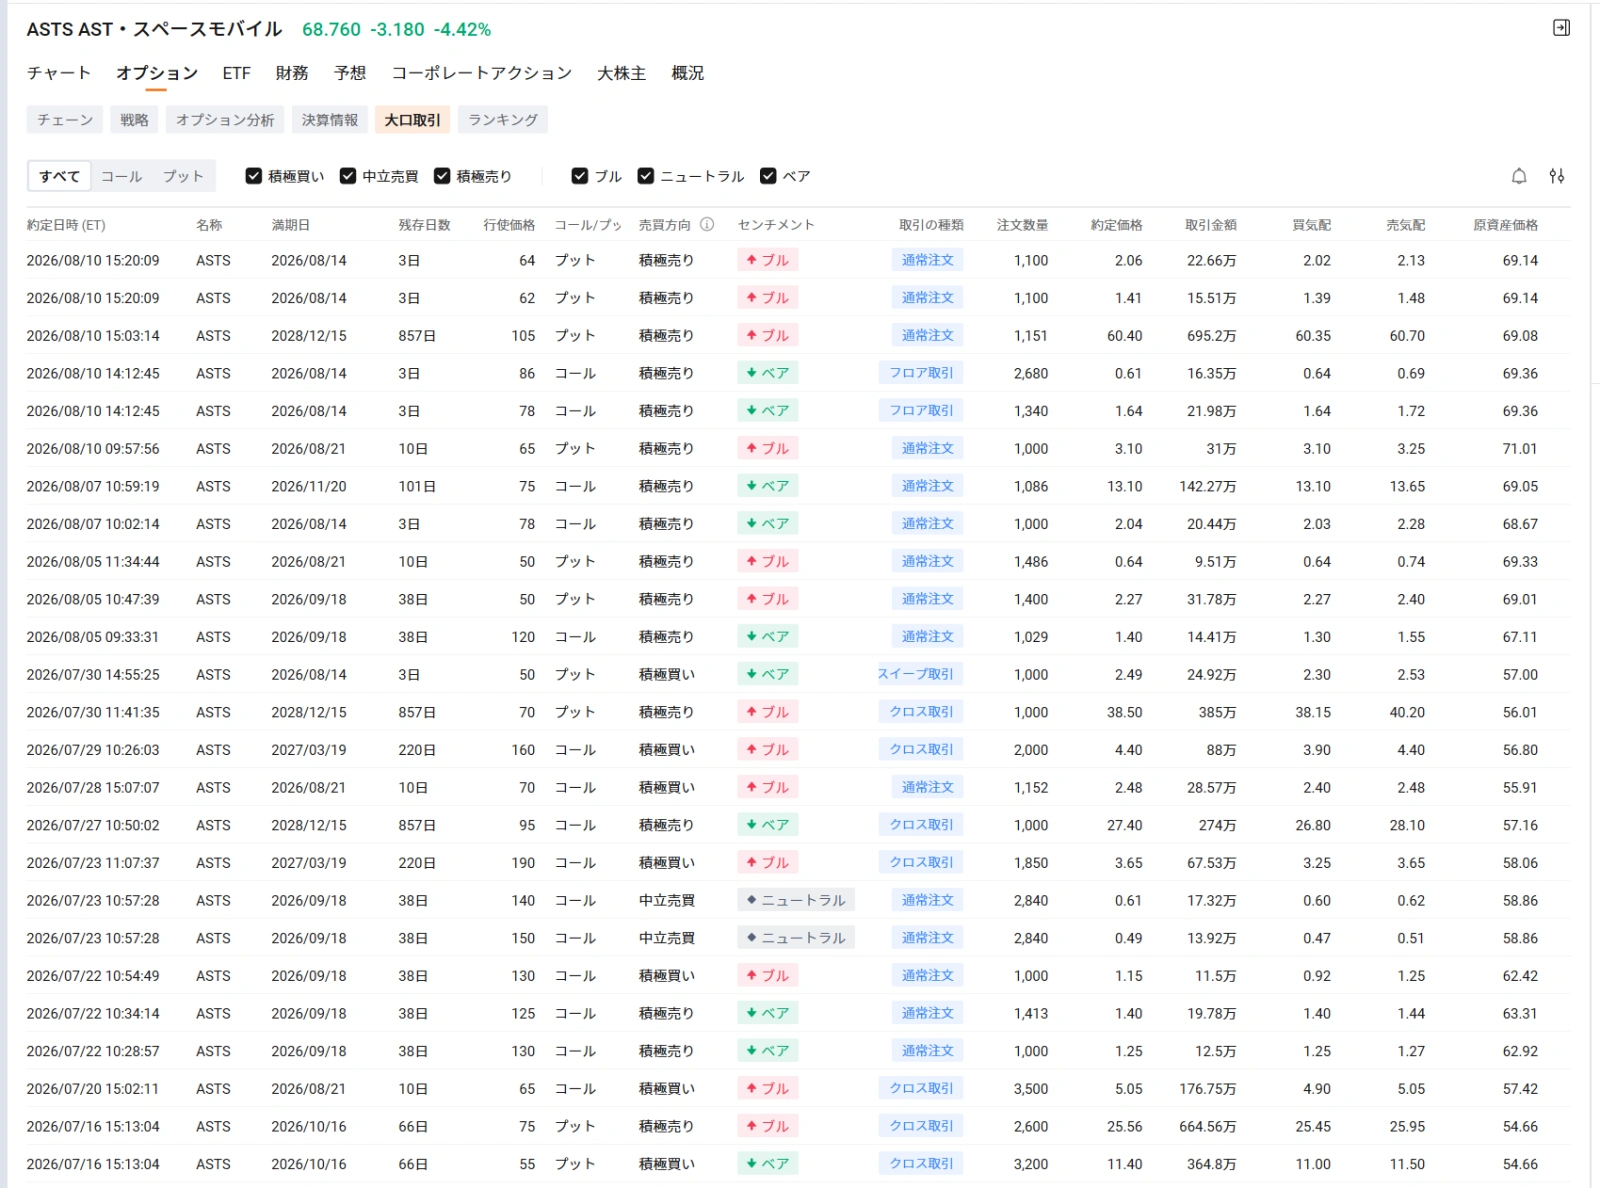Select the 大口取引 sub-tab button
Screen dimensions: 1600x1188
pos(413,120)
